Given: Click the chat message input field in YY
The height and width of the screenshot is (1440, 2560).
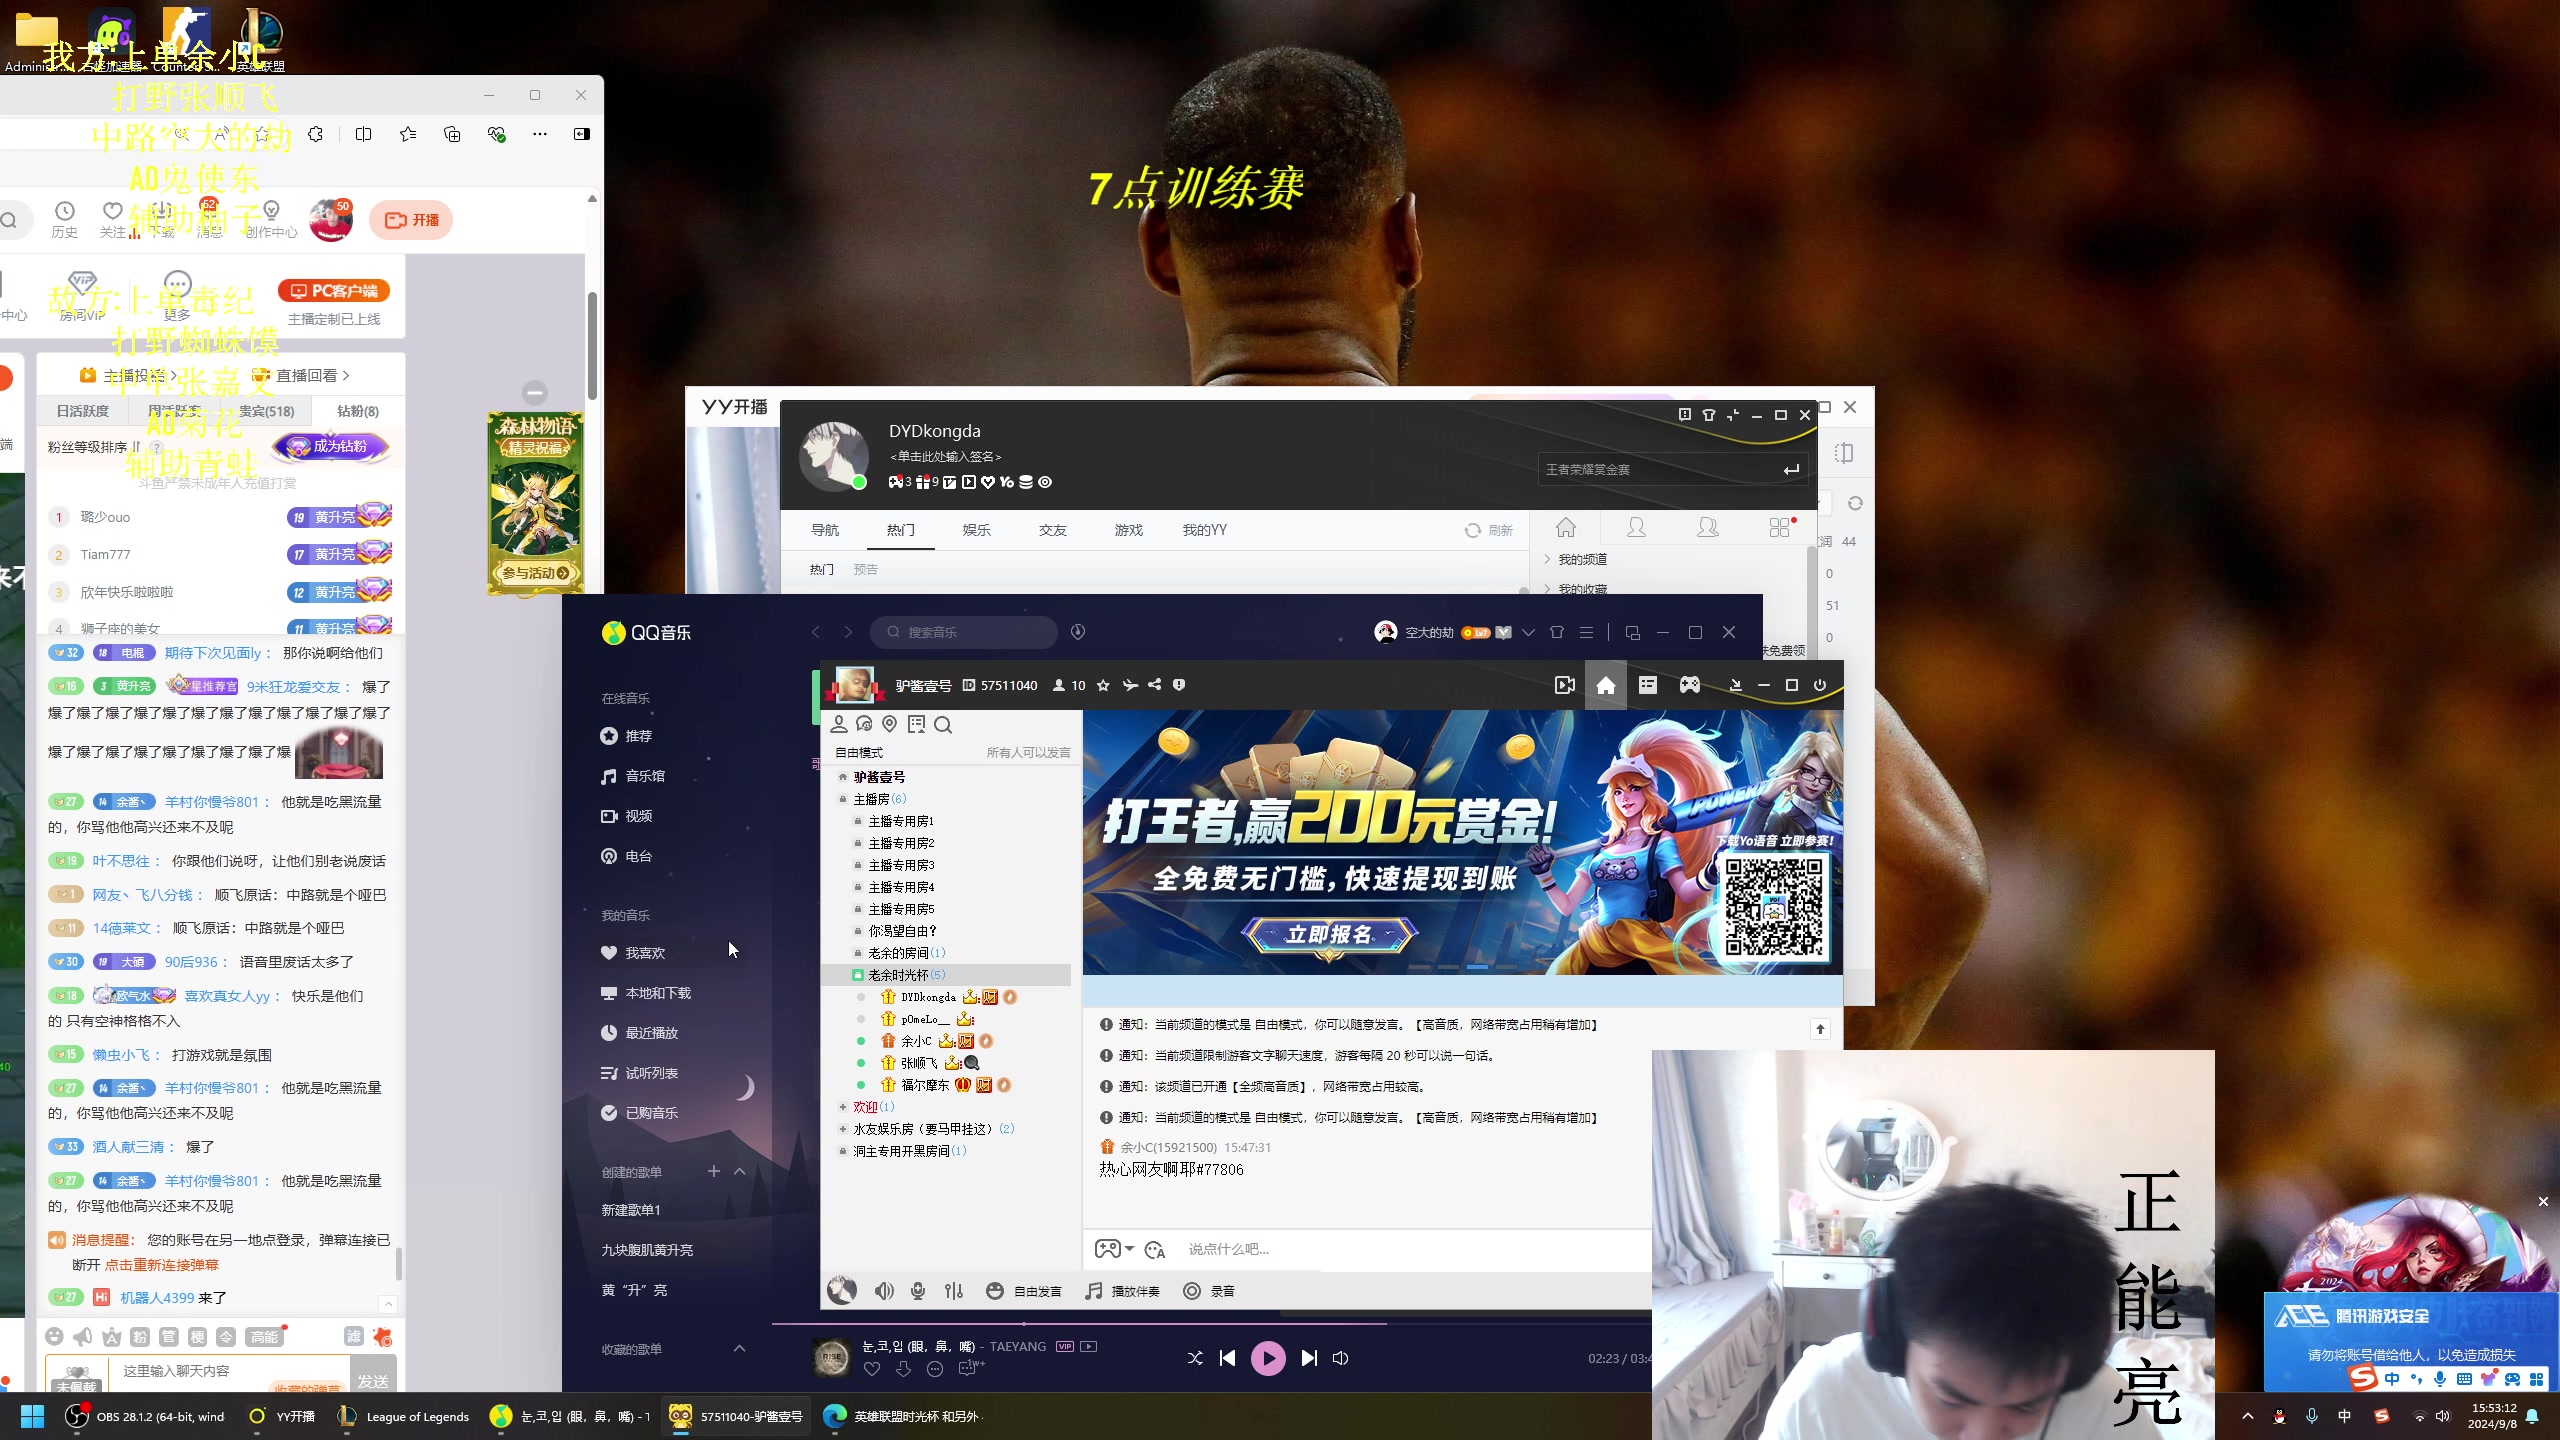Looking at the screenshot, I should (x=1389, y=1248).
